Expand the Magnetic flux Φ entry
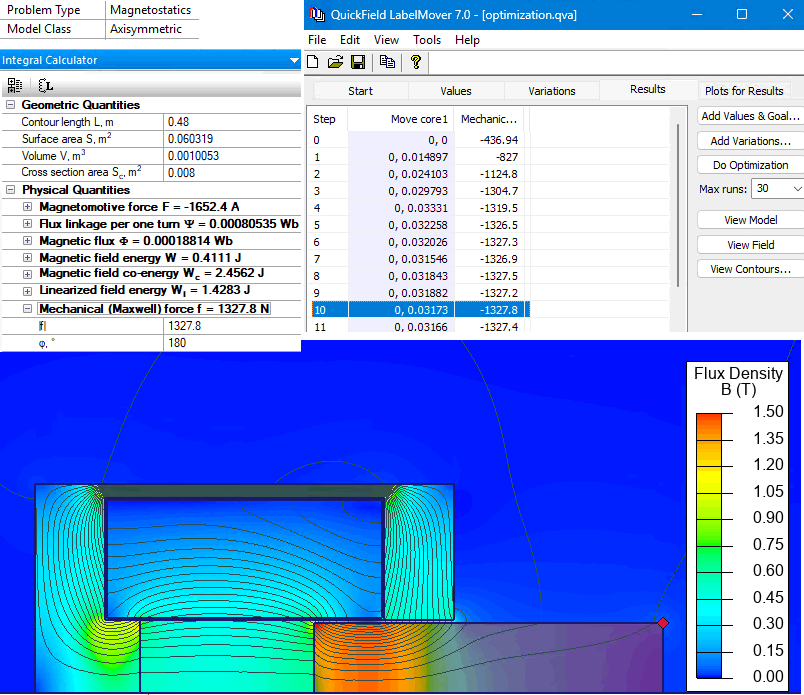Viewport: 804px width, 695px height. pos(28,241)
